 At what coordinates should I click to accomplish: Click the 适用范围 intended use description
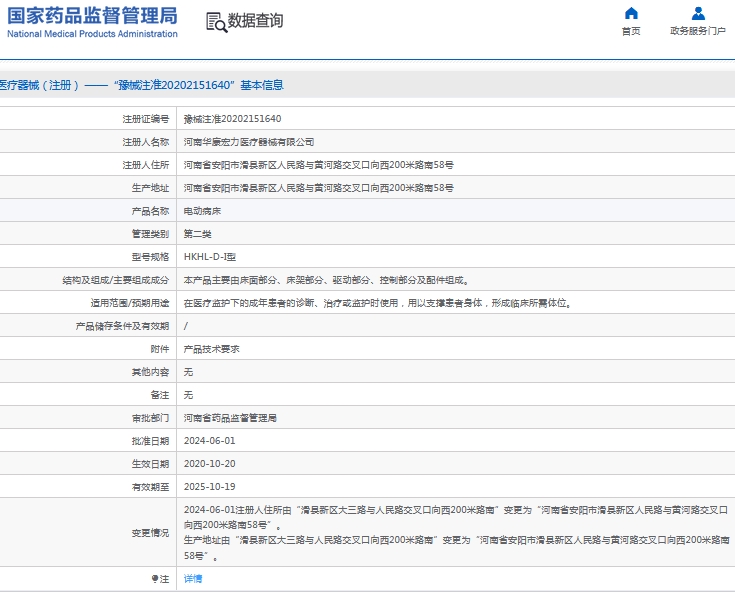pyautogui.click(x=379, y=303)
